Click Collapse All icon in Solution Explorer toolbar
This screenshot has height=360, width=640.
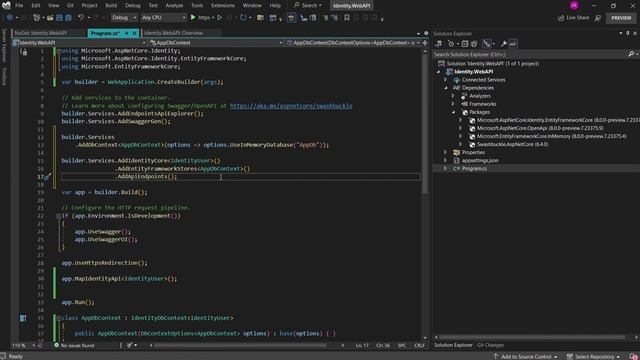tap(465, 44)
